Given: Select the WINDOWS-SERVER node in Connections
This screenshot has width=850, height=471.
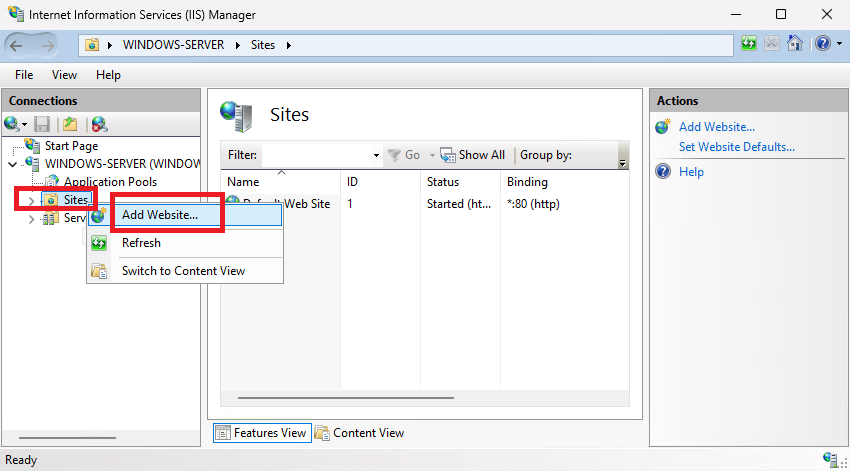Looking at the screenshot, I should (x=122, y=164).
